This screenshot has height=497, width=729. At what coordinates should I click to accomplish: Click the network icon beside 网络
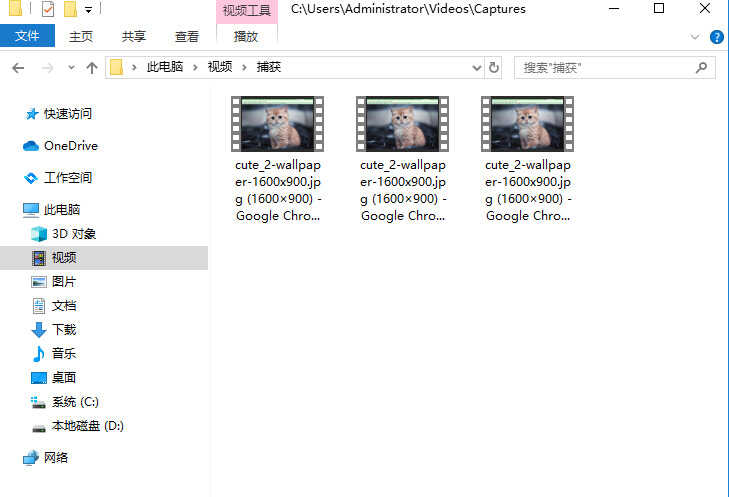click(31, 458)
